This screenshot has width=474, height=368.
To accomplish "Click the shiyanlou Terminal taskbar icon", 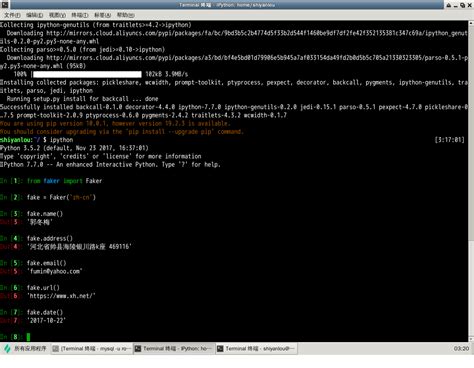I will [x=220, y=349].
